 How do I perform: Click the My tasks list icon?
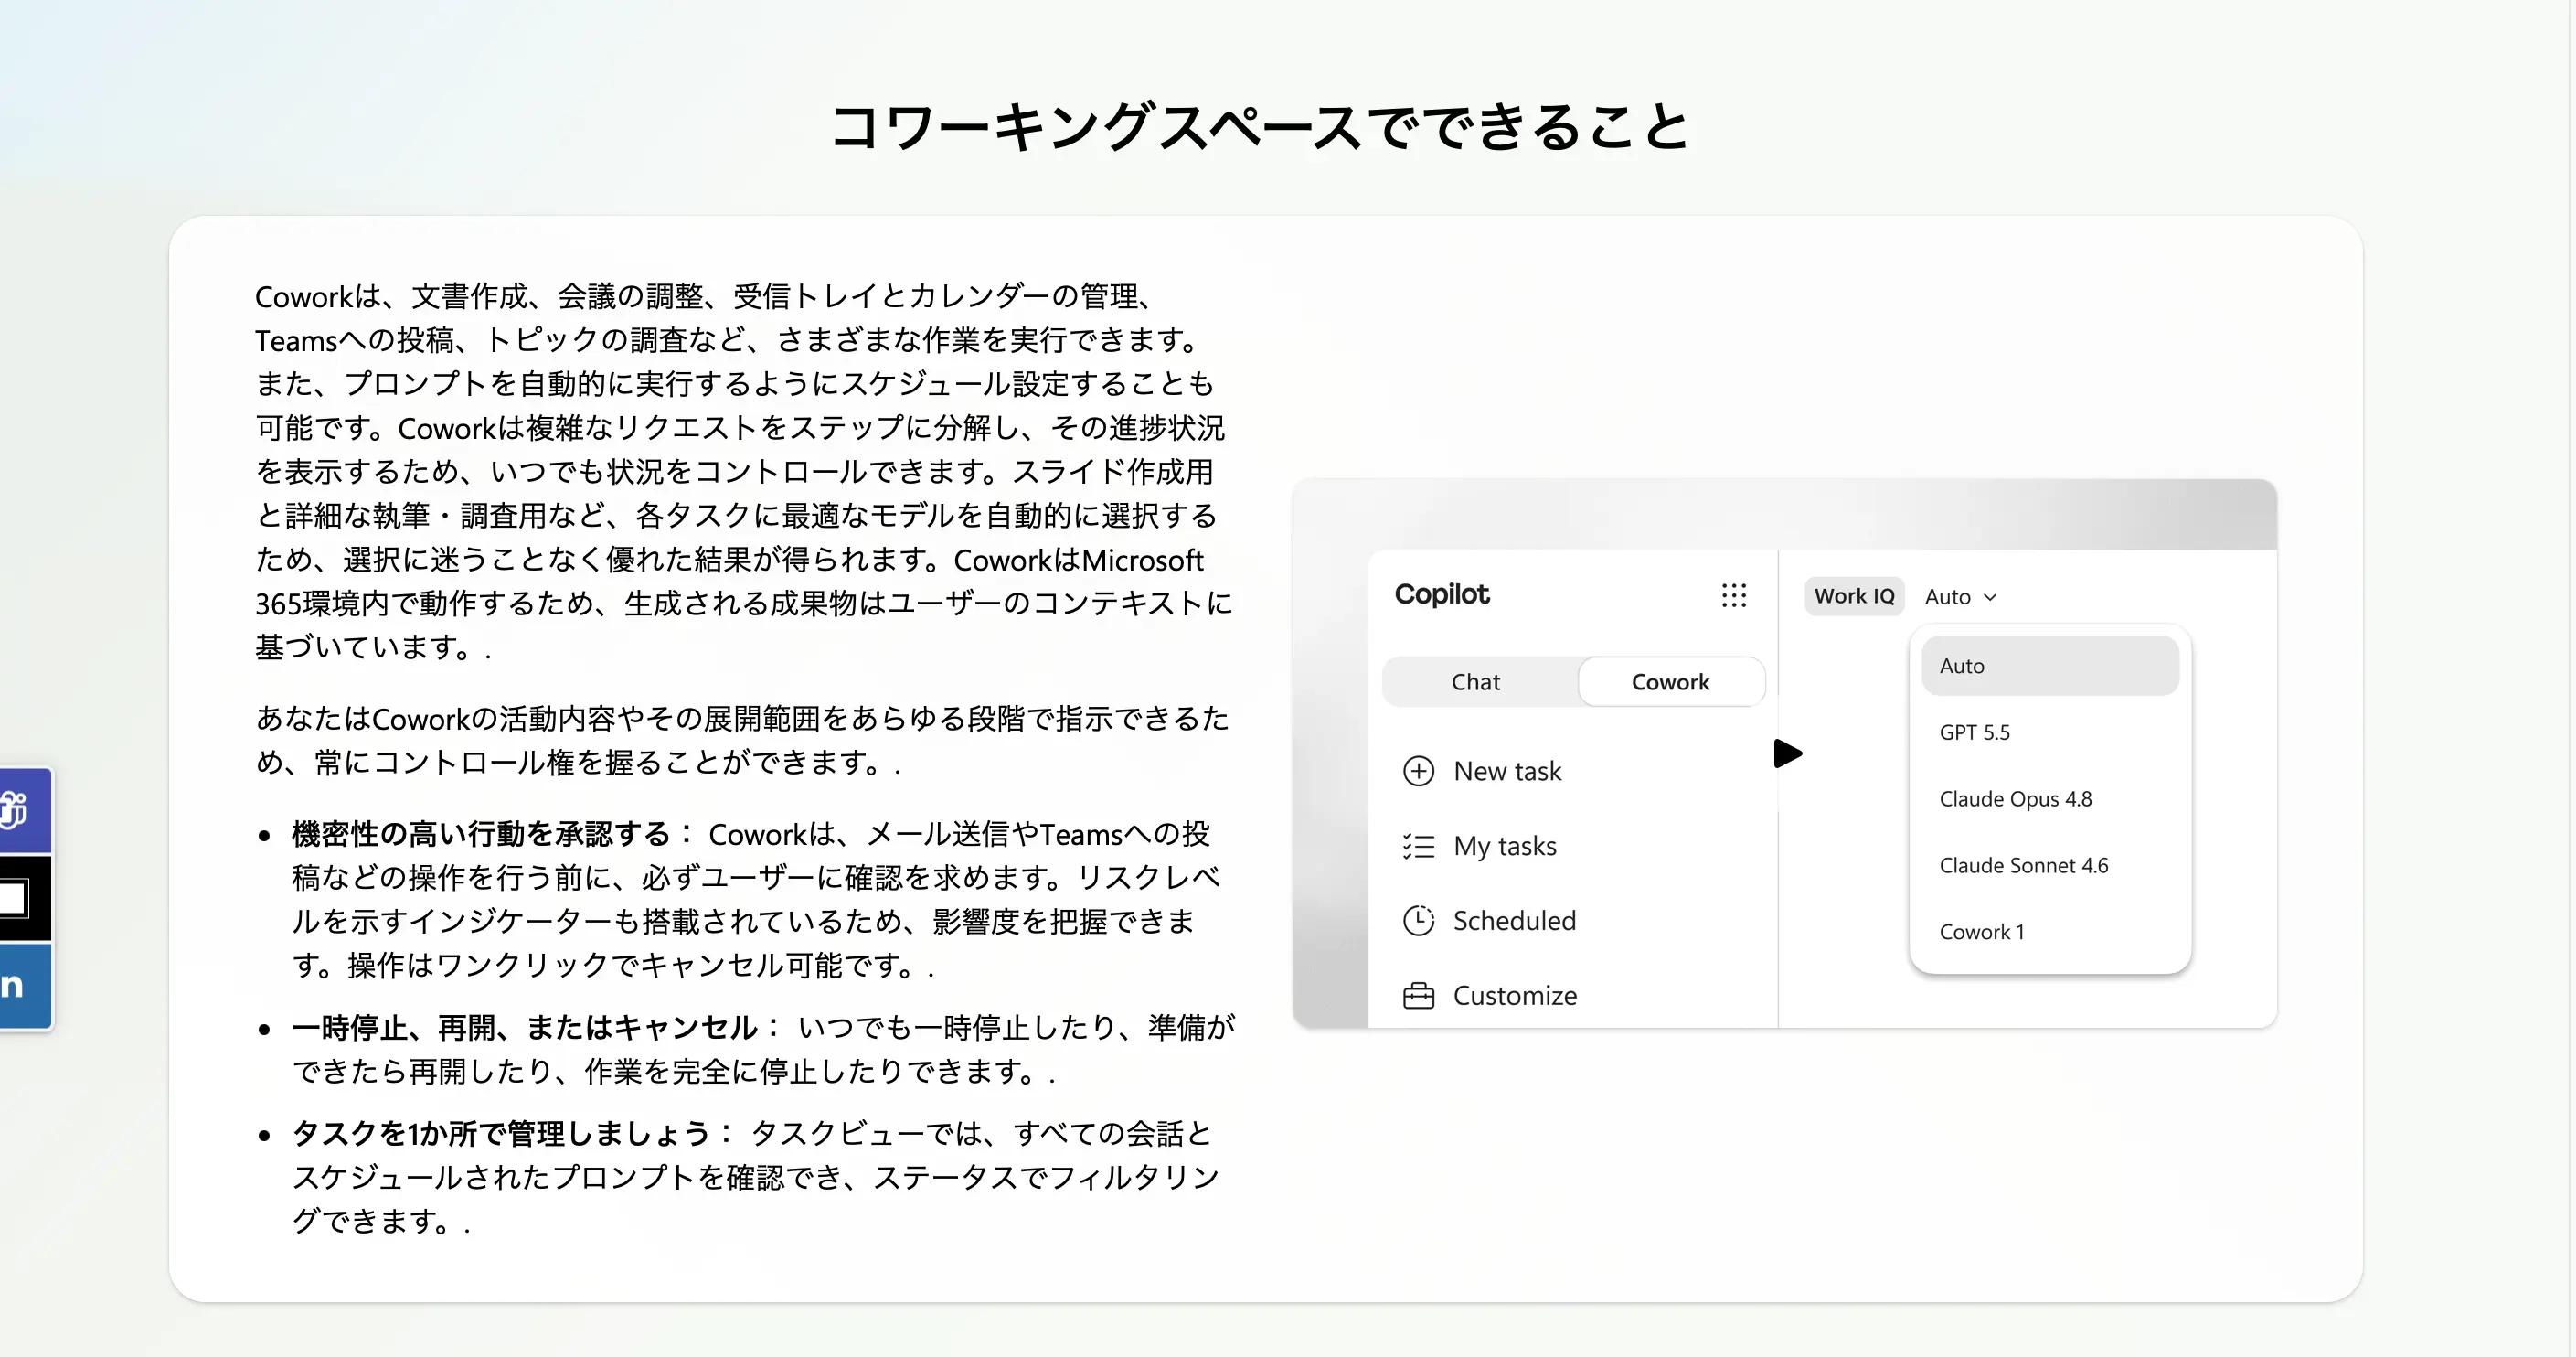click(x=1418, y=846)
